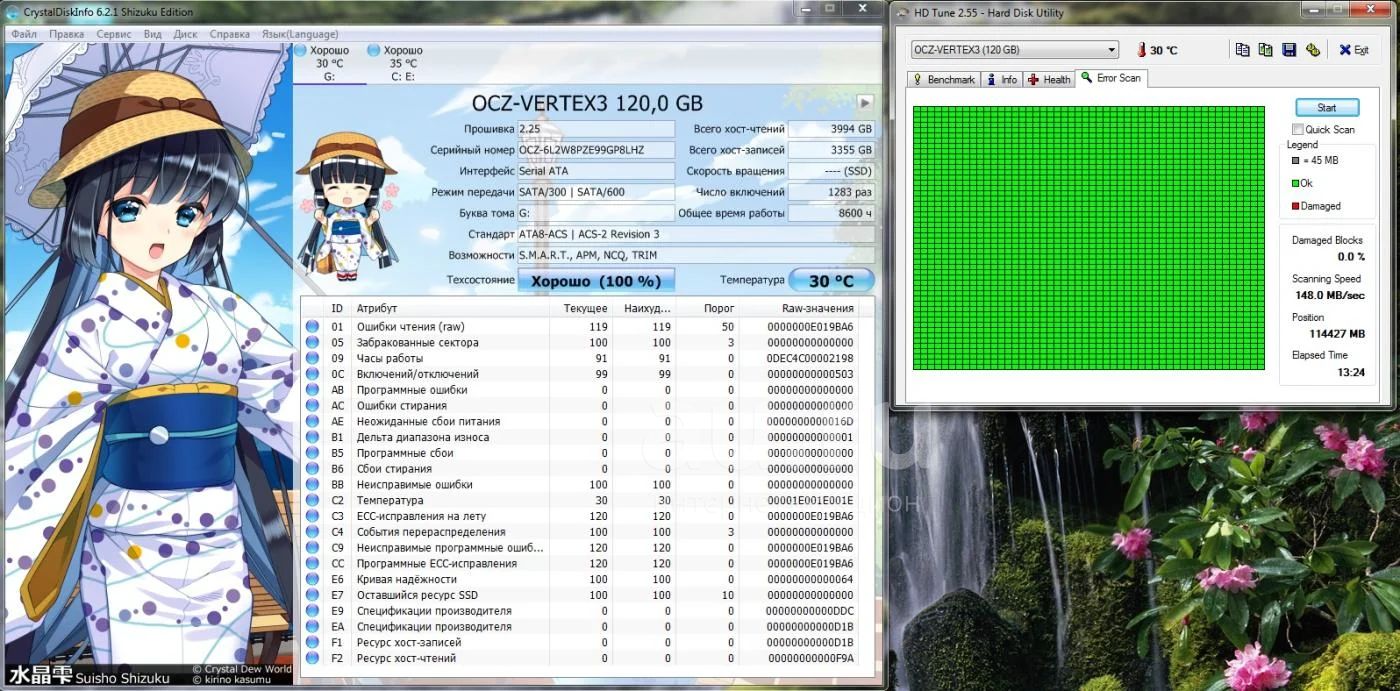The image size is (1400, 691).
Task: Open the Правка menu
Action: (67, 34)
